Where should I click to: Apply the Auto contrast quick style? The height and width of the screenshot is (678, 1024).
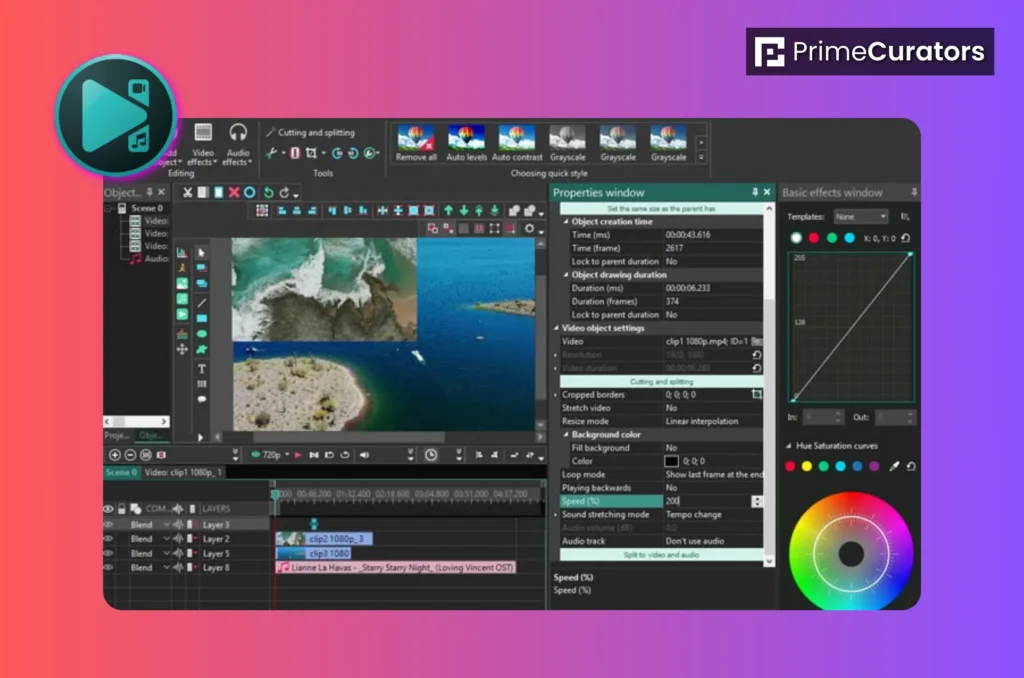516,140
